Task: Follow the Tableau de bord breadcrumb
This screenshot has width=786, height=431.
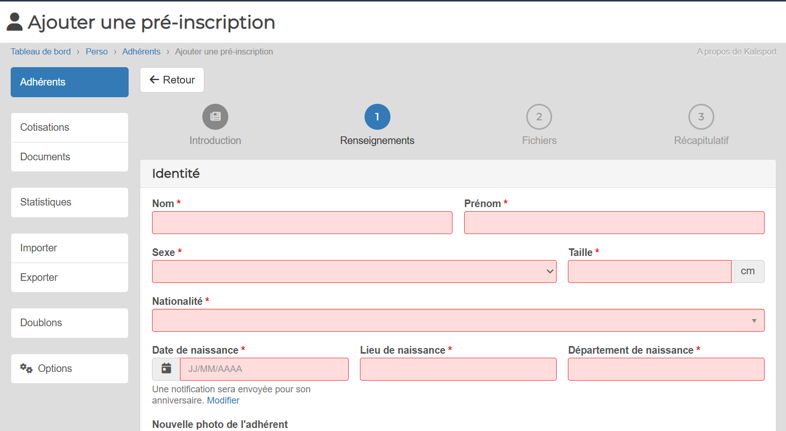Action: coord(41,52)
